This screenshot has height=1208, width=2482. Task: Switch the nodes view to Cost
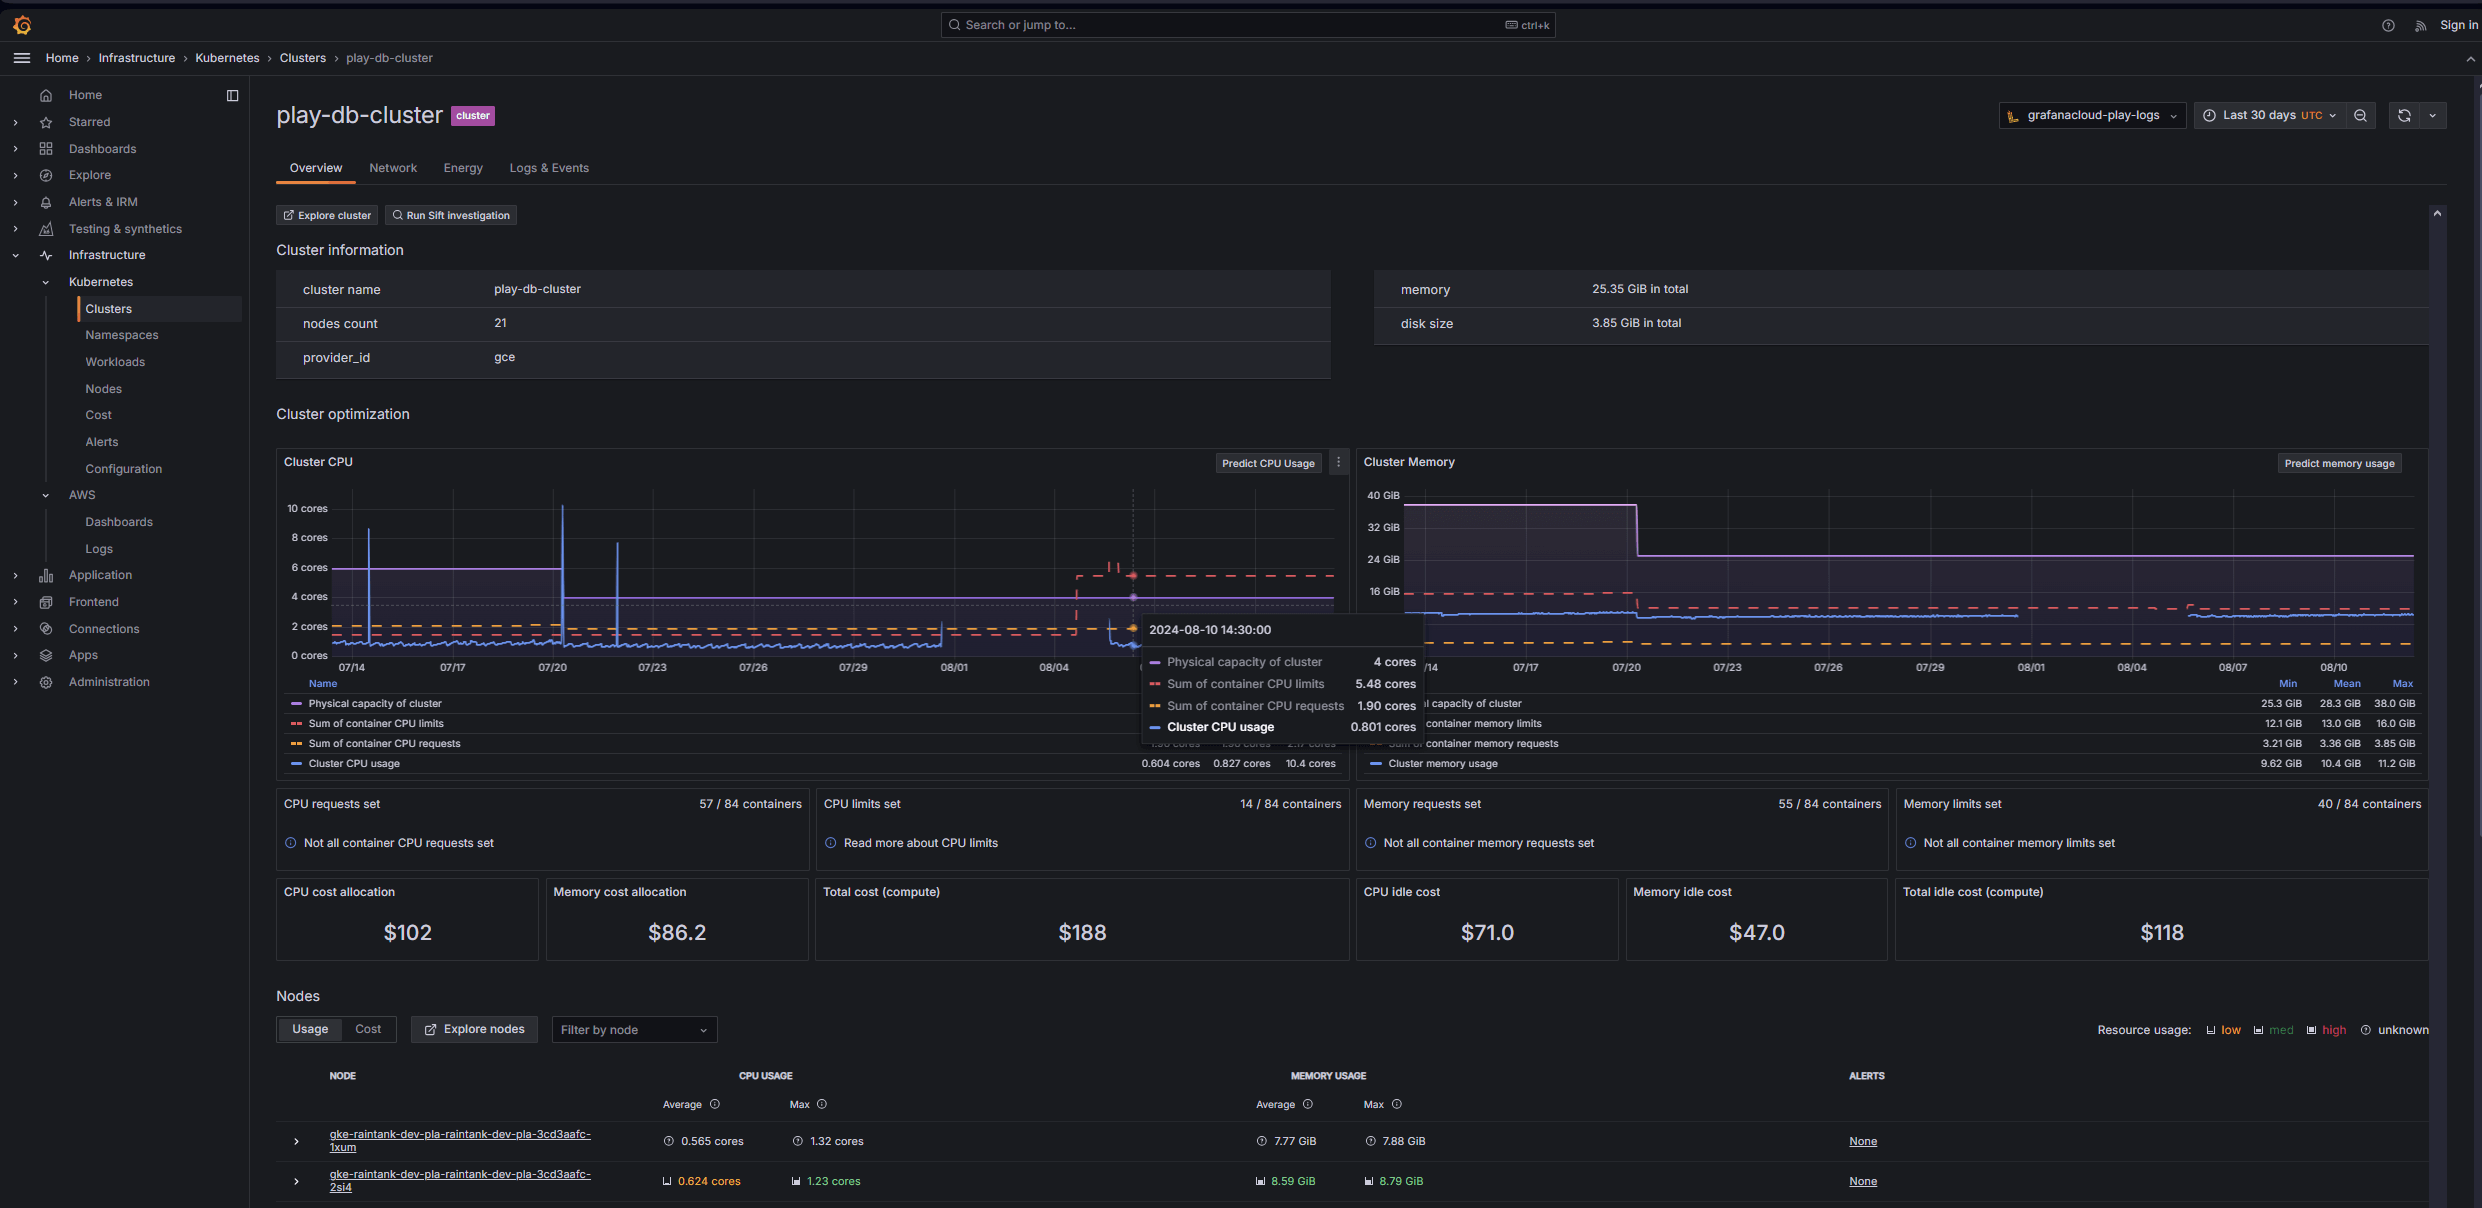point(368,1030)
